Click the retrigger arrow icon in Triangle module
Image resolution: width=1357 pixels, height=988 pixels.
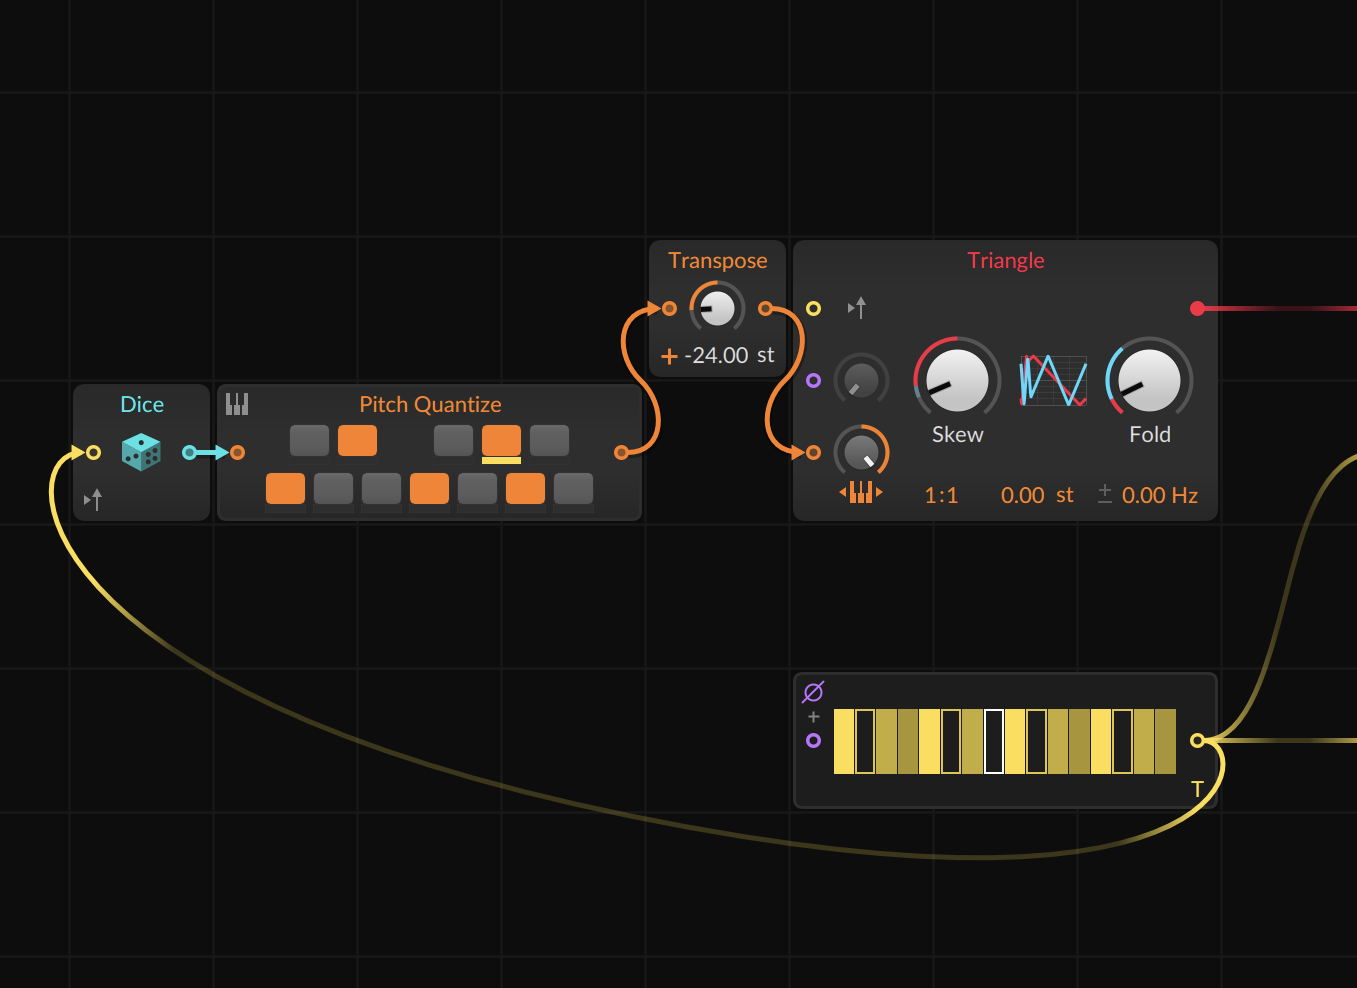[x=857, y=308]
